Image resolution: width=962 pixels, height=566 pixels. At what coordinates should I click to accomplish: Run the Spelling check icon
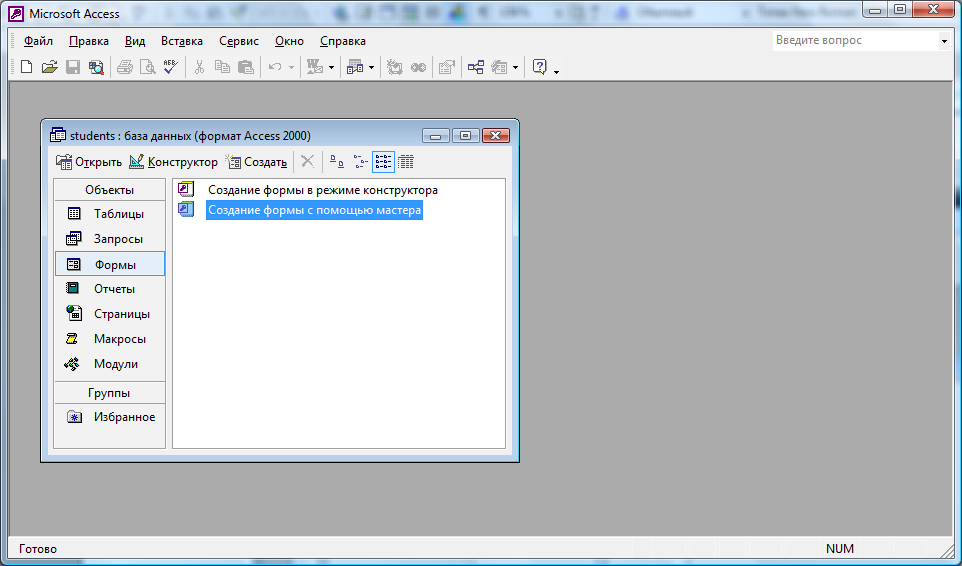(171, 67)
